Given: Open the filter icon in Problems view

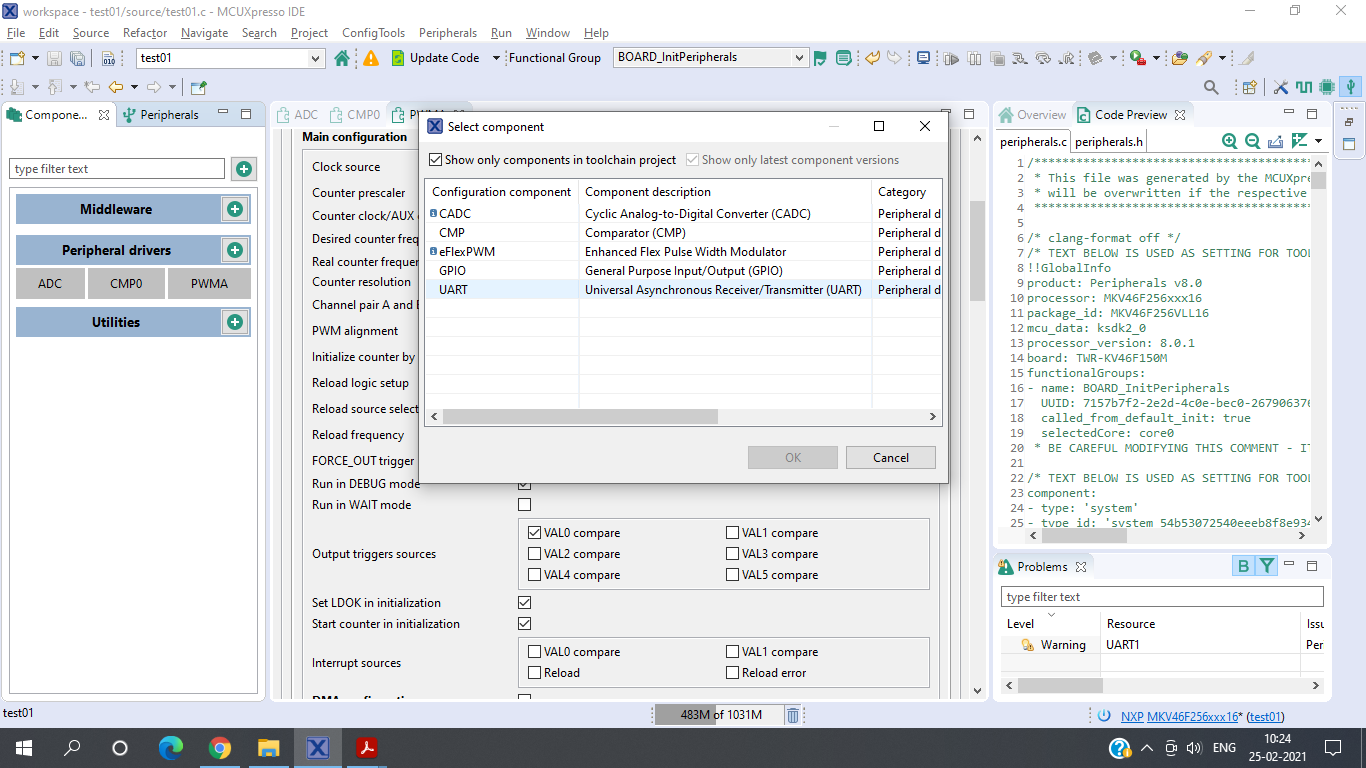Looking at the screenshot, I should (x=1264, y=565).
